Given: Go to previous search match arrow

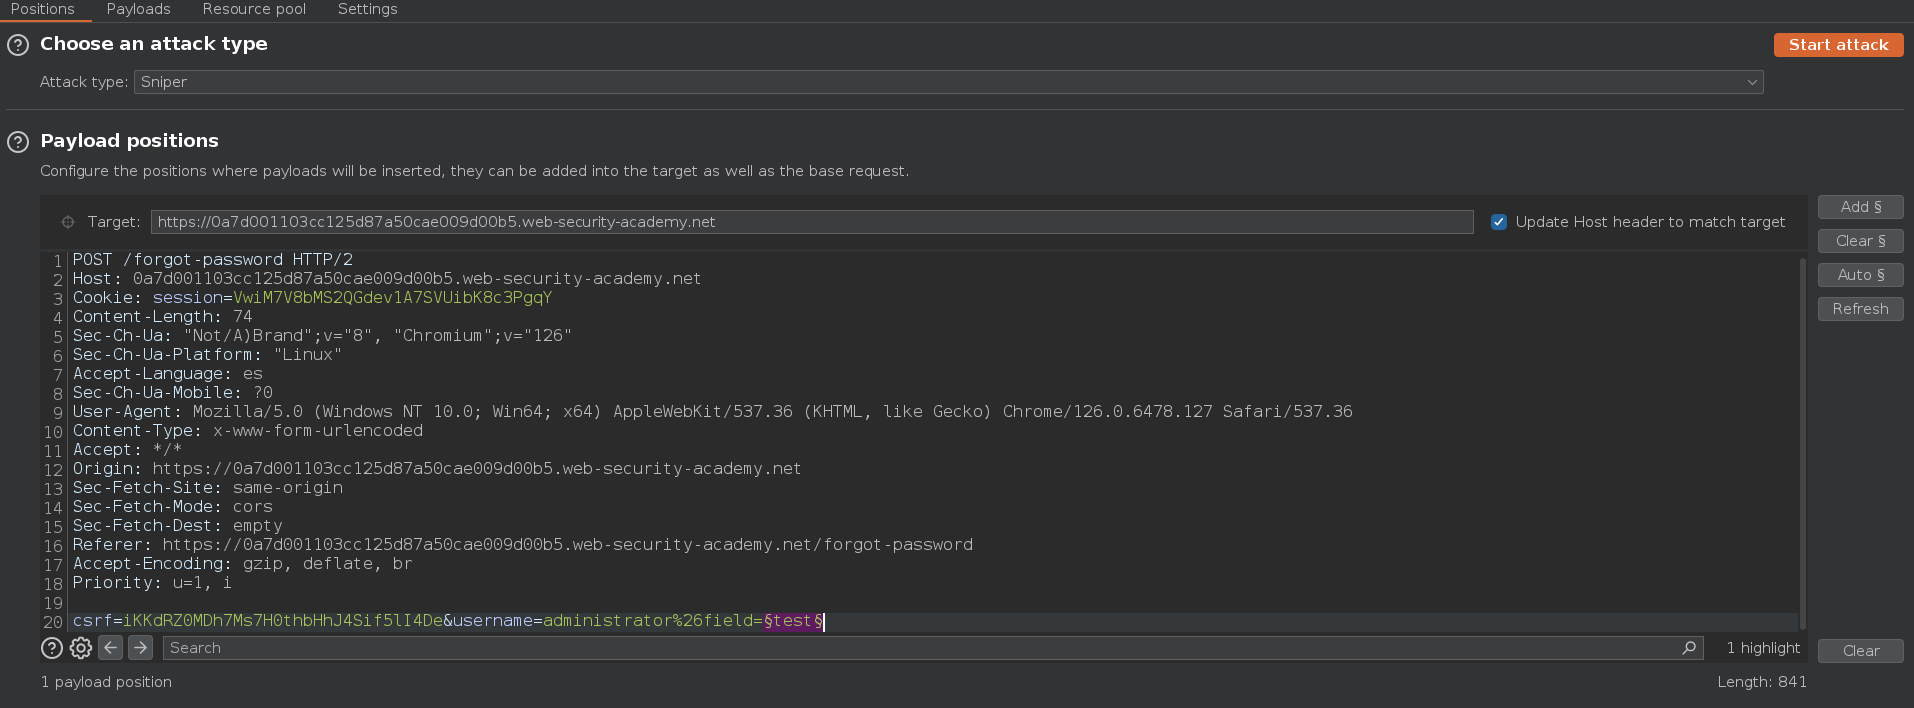Looking at the screenshot, I should 111,648.
